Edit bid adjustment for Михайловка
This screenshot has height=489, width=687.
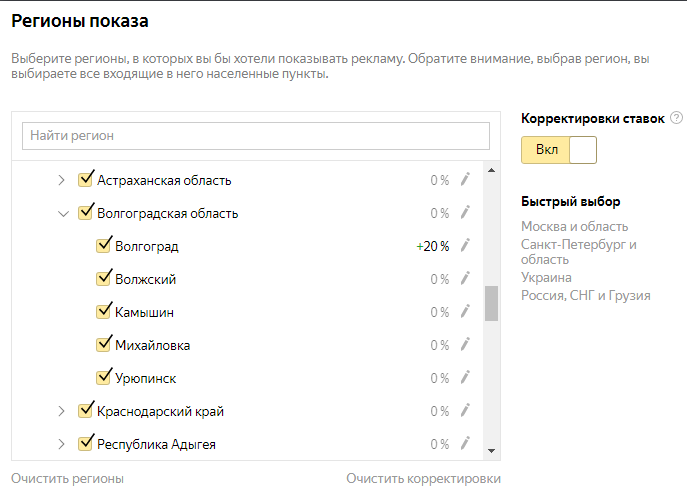pyautogui.click(x=465, y=344)
